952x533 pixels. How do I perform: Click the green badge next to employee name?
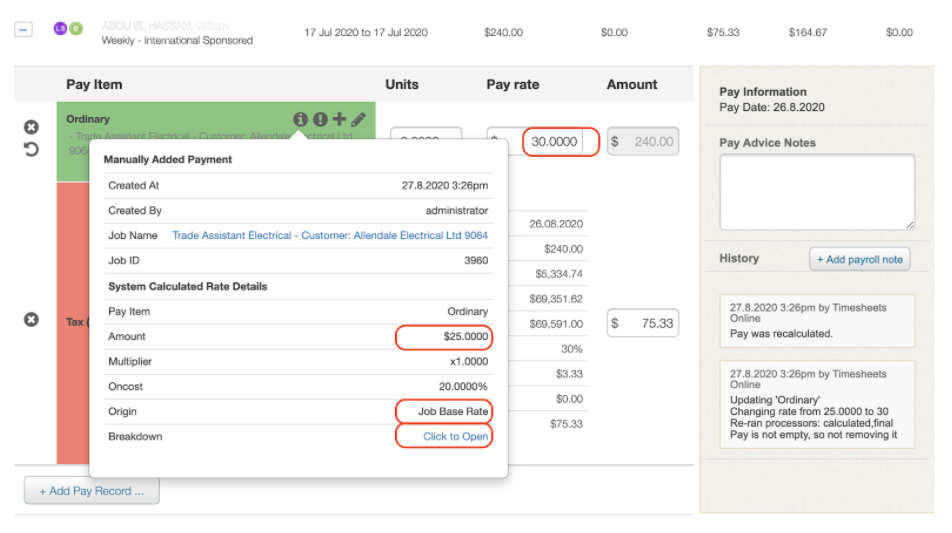(x=76, y=29)
